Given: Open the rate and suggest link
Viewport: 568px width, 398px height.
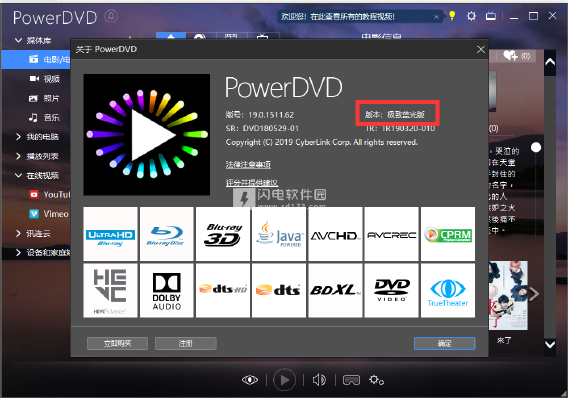Looking at the screenshot, I should click(x=252, y=183).
